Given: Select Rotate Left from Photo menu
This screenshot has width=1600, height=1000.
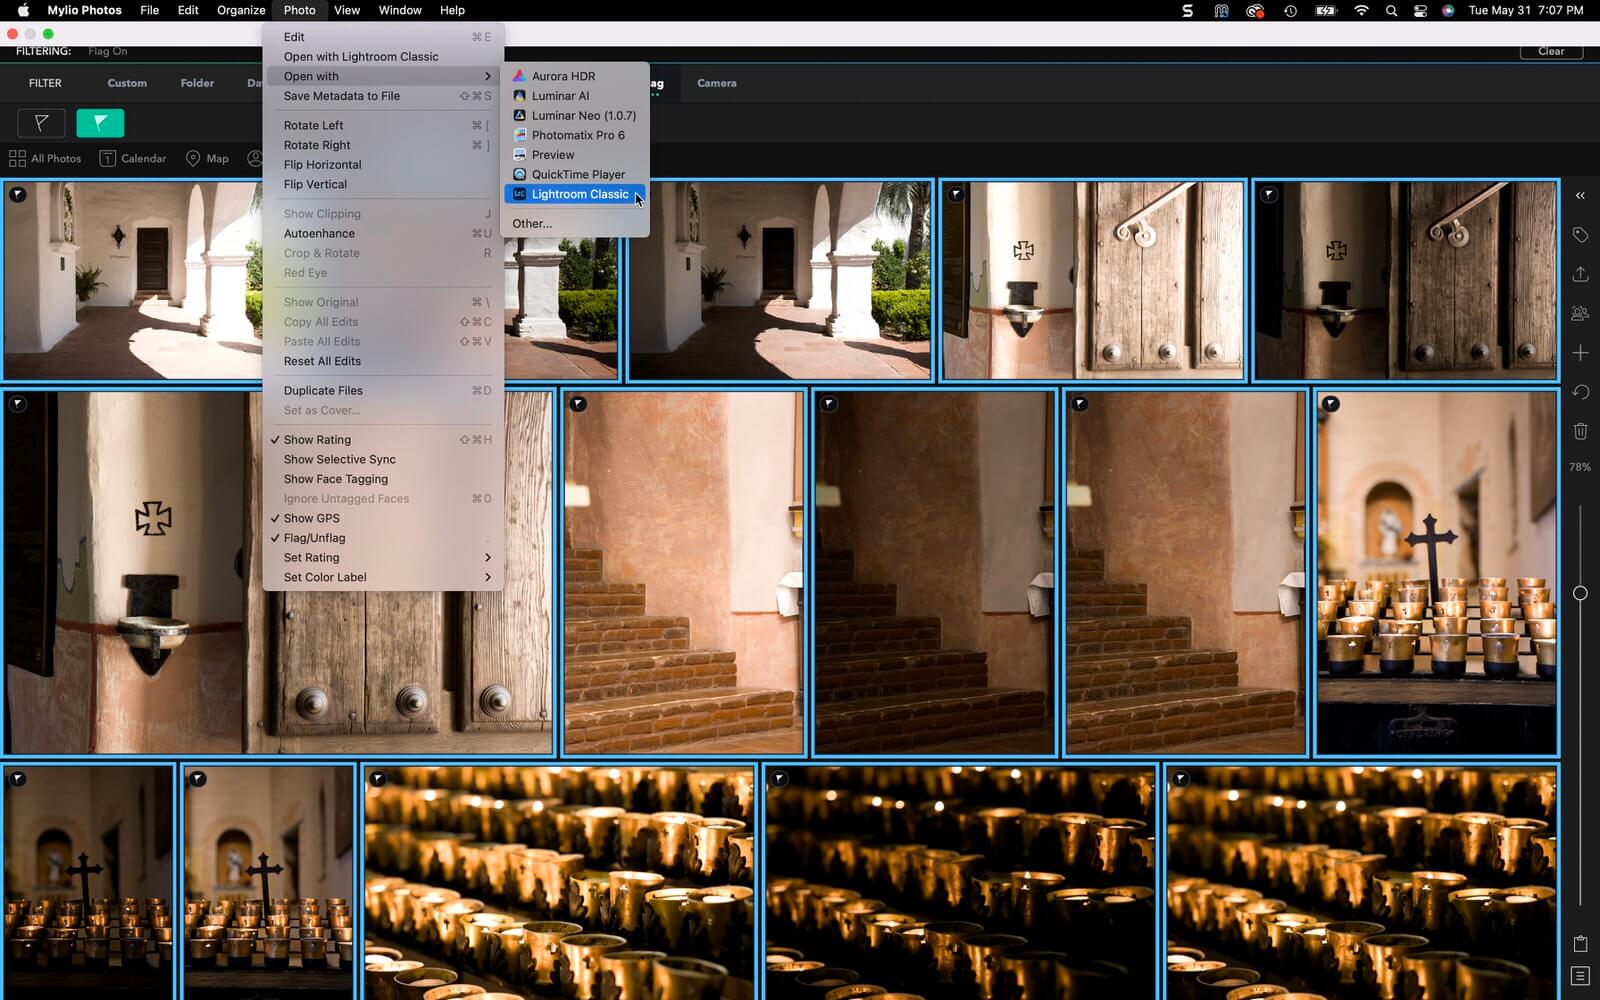Looking at the screenshot, I should (x=313, y=125).
